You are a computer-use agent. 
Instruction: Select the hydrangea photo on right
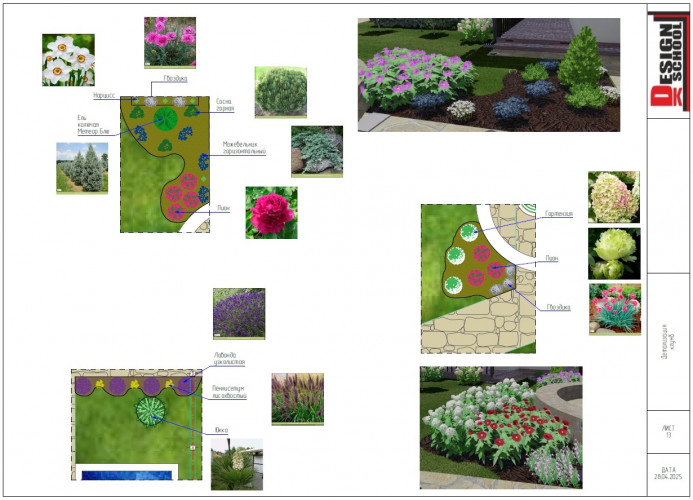[613, 196]
